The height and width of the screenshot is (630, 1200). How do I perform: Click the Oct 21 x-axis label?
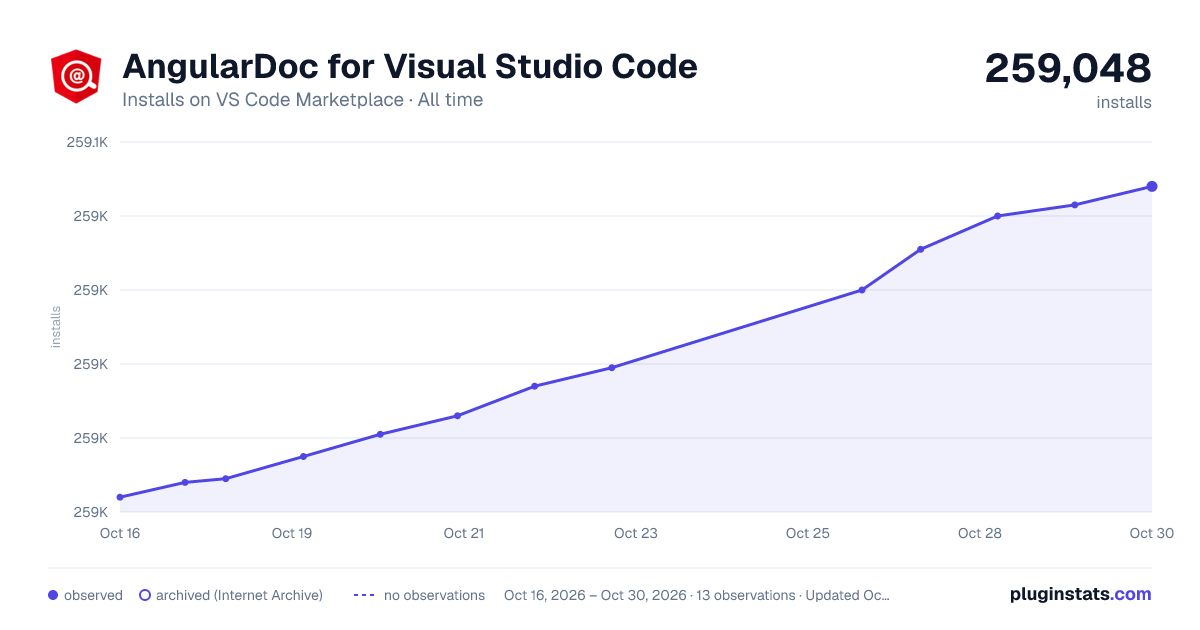464,533
